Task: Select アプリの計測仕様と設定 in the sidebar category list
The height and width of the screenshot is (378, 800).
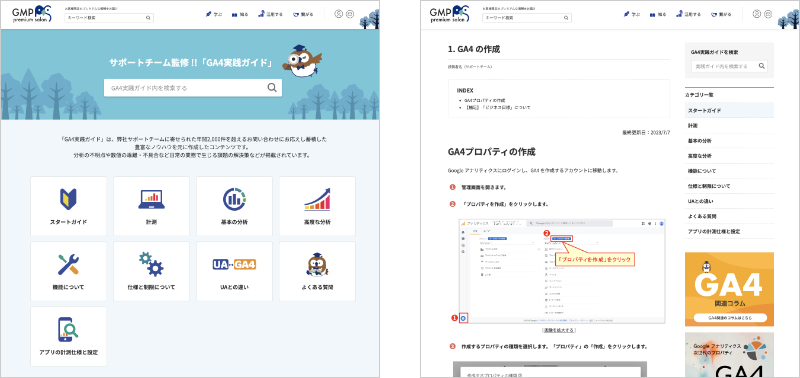Action: point(729,232)
